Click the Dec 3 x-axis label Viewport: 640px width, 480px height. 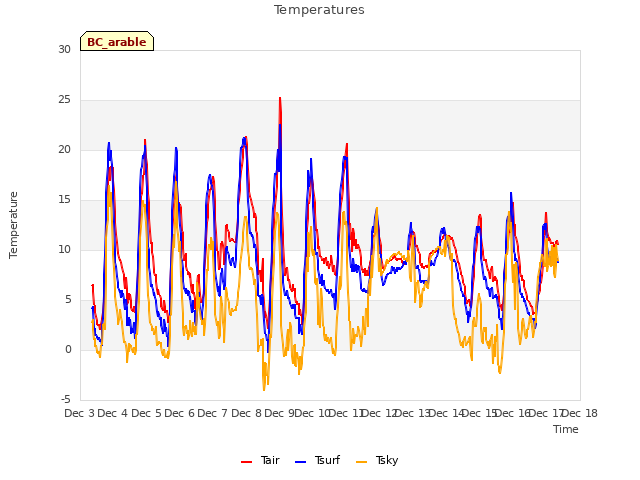click(80, 413)
